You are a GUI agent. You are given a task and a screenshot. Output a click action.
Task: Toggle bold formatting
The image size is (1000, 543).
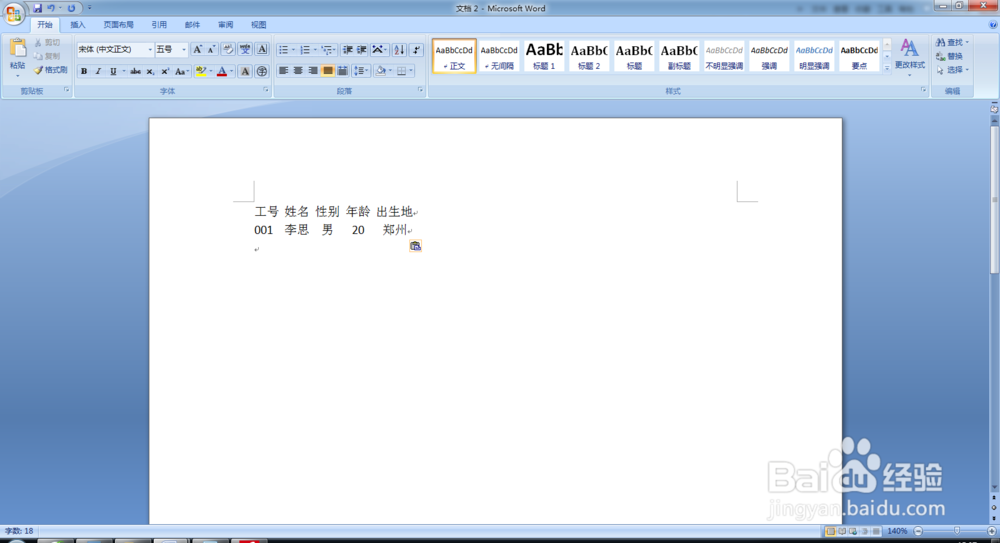(84, 71)
